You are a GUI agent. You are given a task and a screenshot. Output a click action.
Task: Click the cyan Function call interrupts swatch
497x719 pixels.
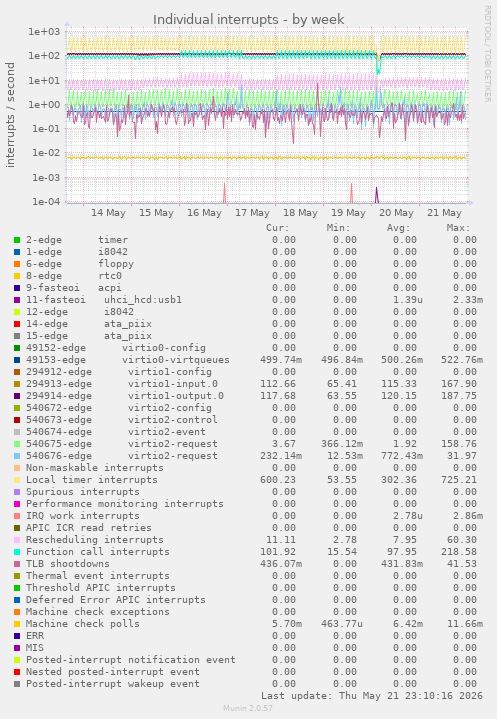pos(17,552)
